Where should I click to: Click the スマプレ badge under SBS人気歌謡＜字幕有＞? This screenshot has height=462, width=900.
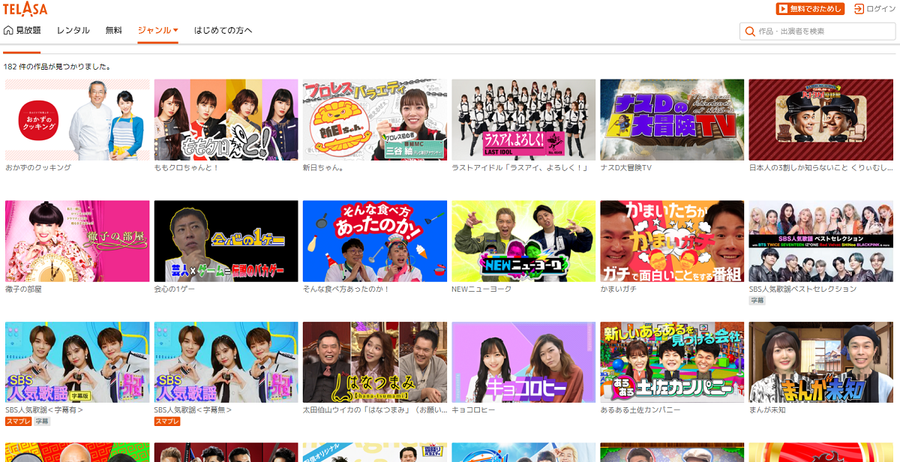(x=18, y=421)
